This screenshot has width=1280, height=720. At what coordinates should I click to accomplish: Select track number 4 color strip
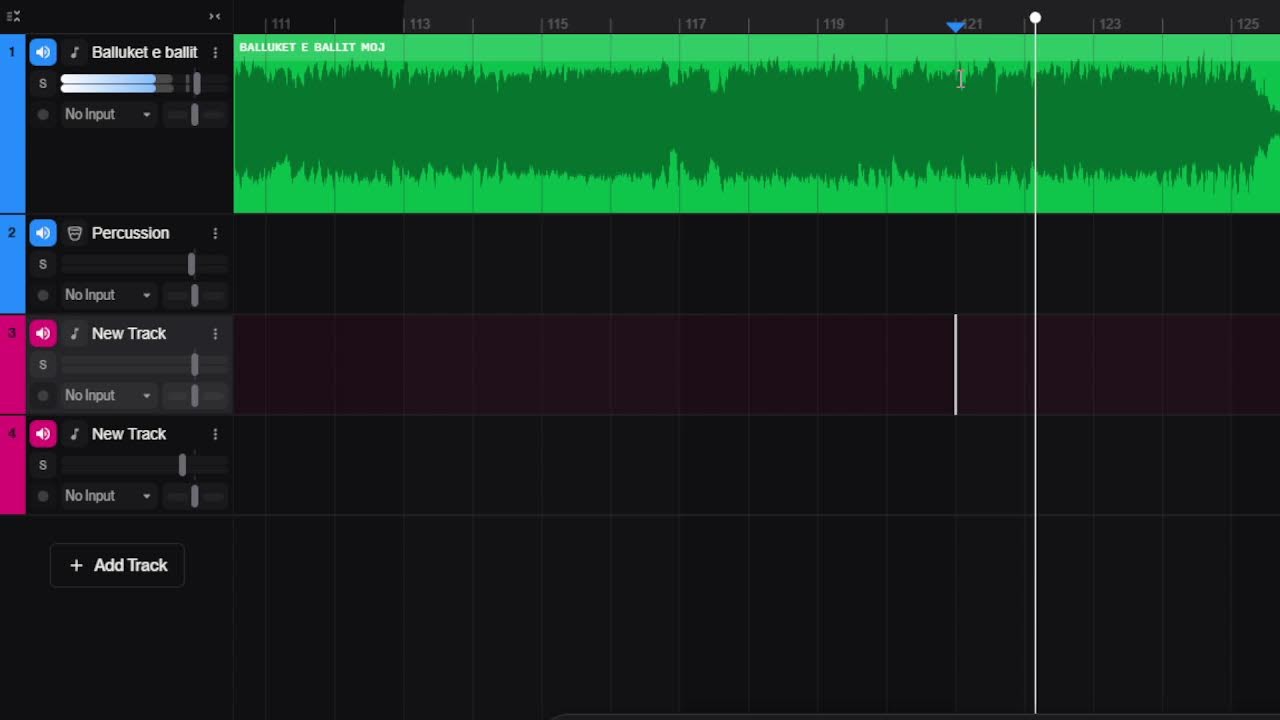[12, 465]
